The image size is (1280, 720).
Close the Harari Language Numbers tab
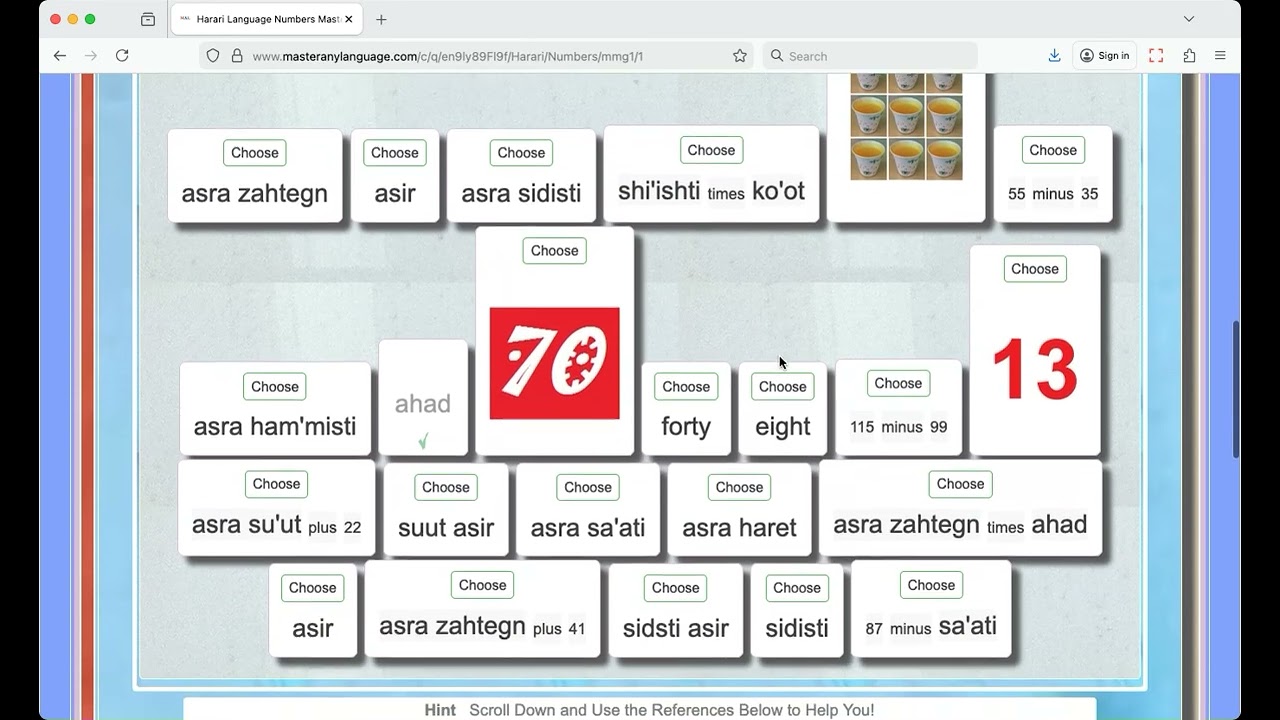pyautogui.click(x=349, y=19)
